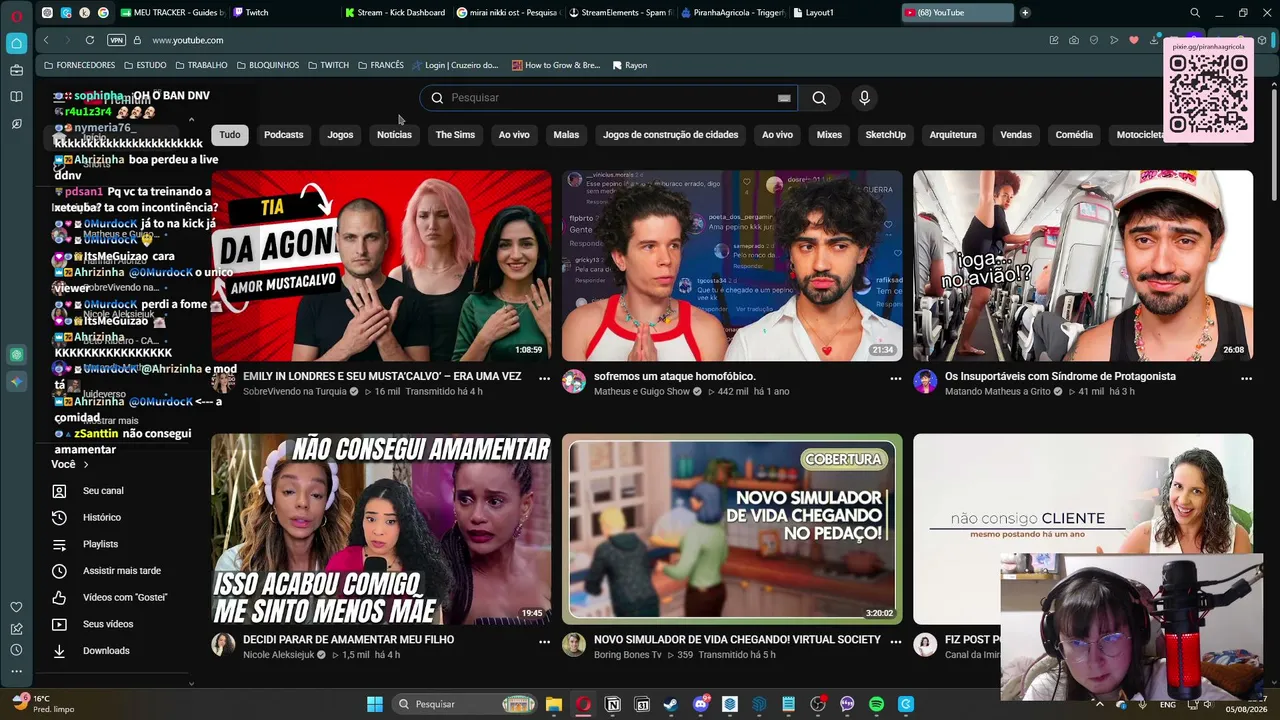1280x720 pixels.
Task: Filter the feed by Notícias
Action: (x=394, y=135)
